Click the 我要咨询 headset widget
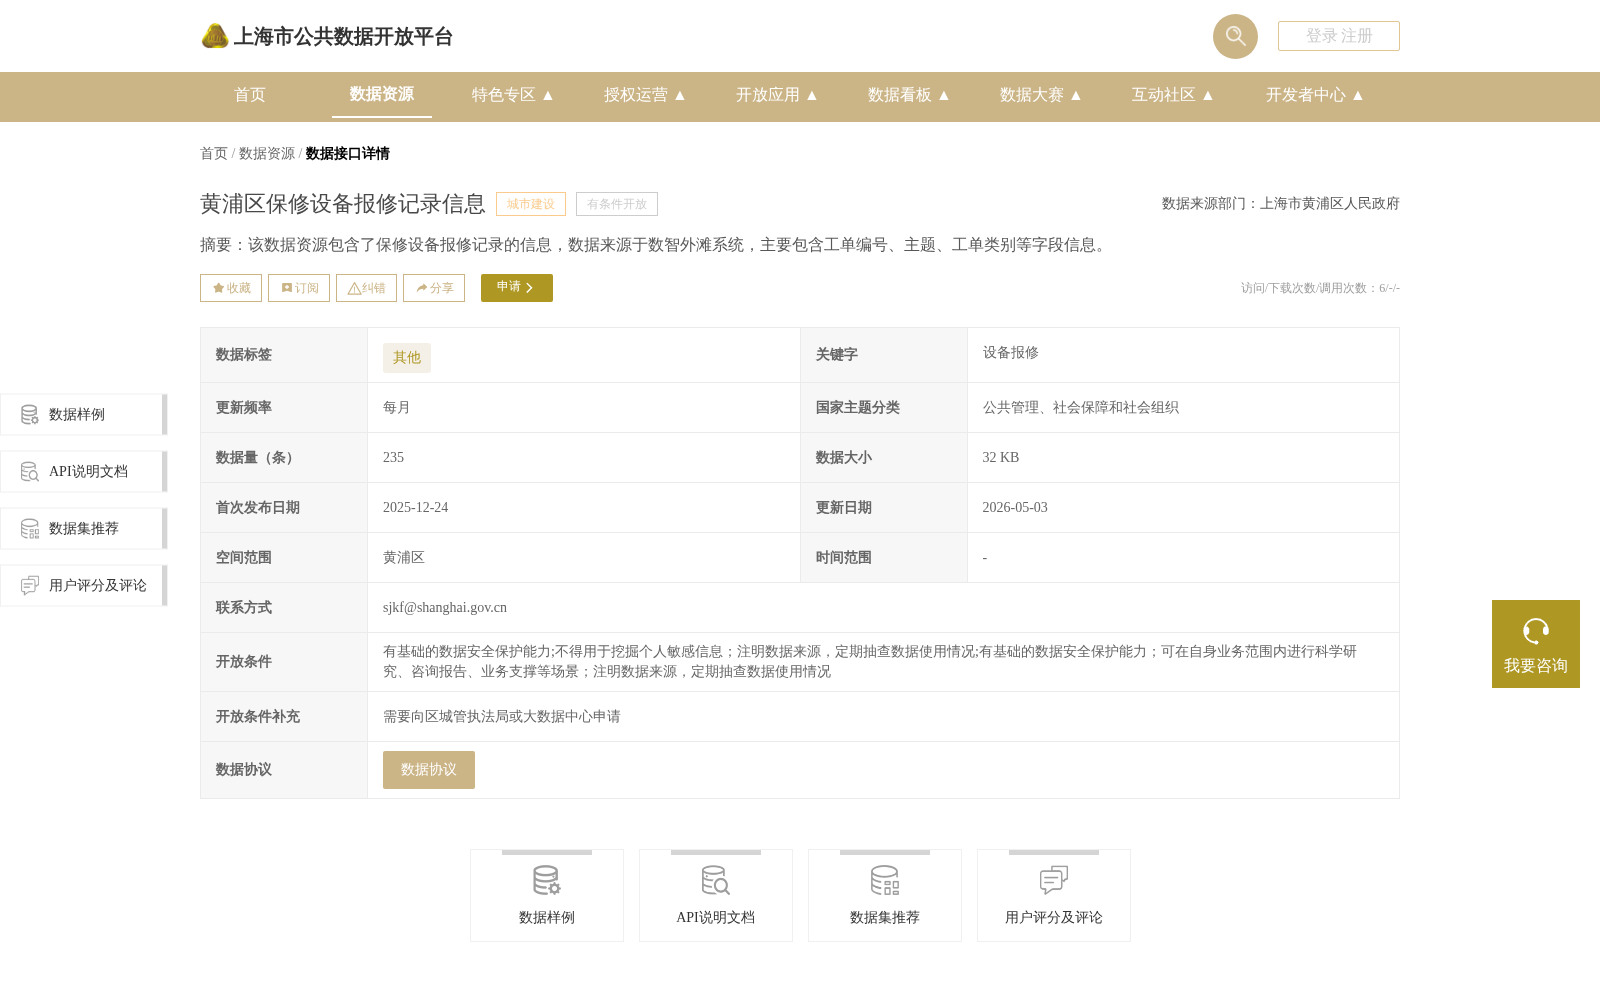The image size is (1600, 1000). click(1536, 644)
